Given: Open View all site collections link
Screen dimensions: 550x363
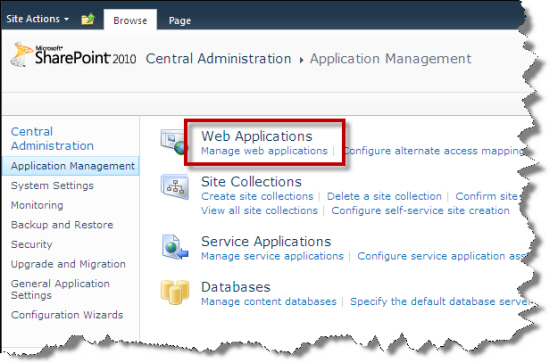Looking at the screenshot, I should pyautogui.click(x=259, y=211).
